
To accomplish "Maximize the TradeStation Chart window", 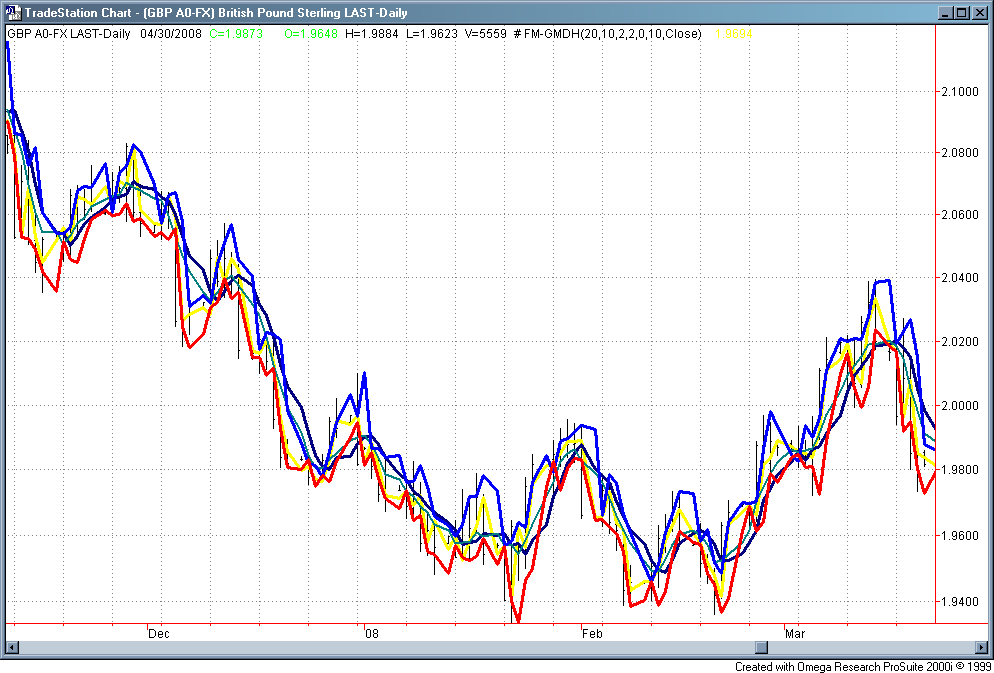I will click(x=962, y=13).
